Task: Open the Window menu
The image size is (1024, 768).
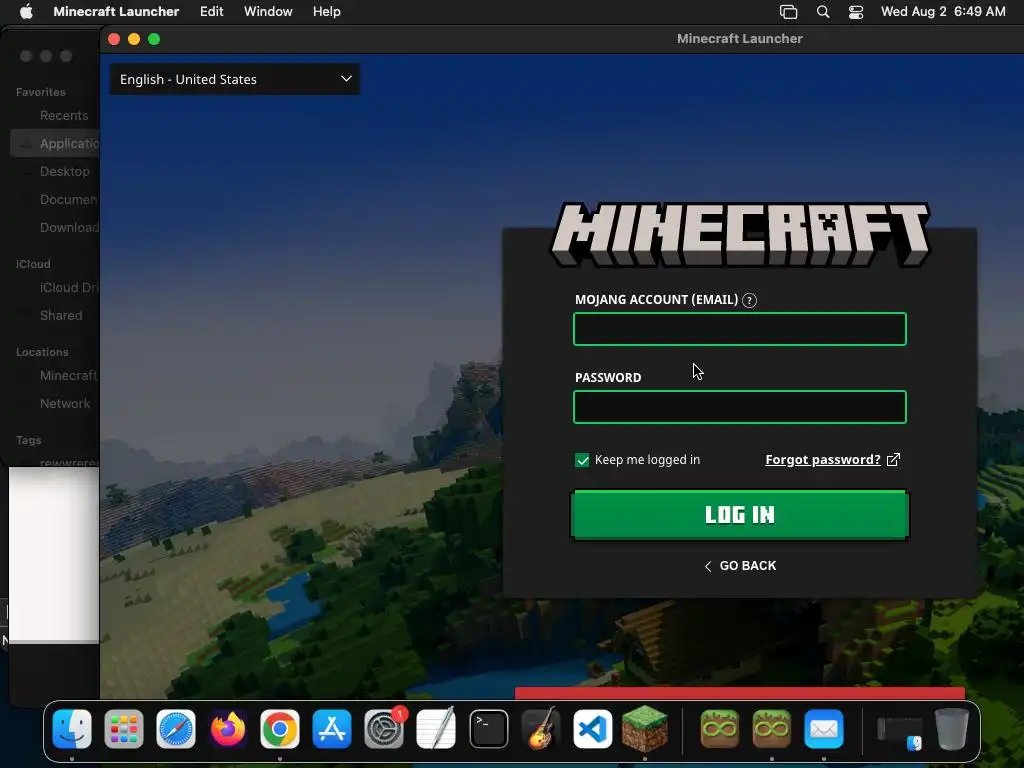Action: pos(268,12)
